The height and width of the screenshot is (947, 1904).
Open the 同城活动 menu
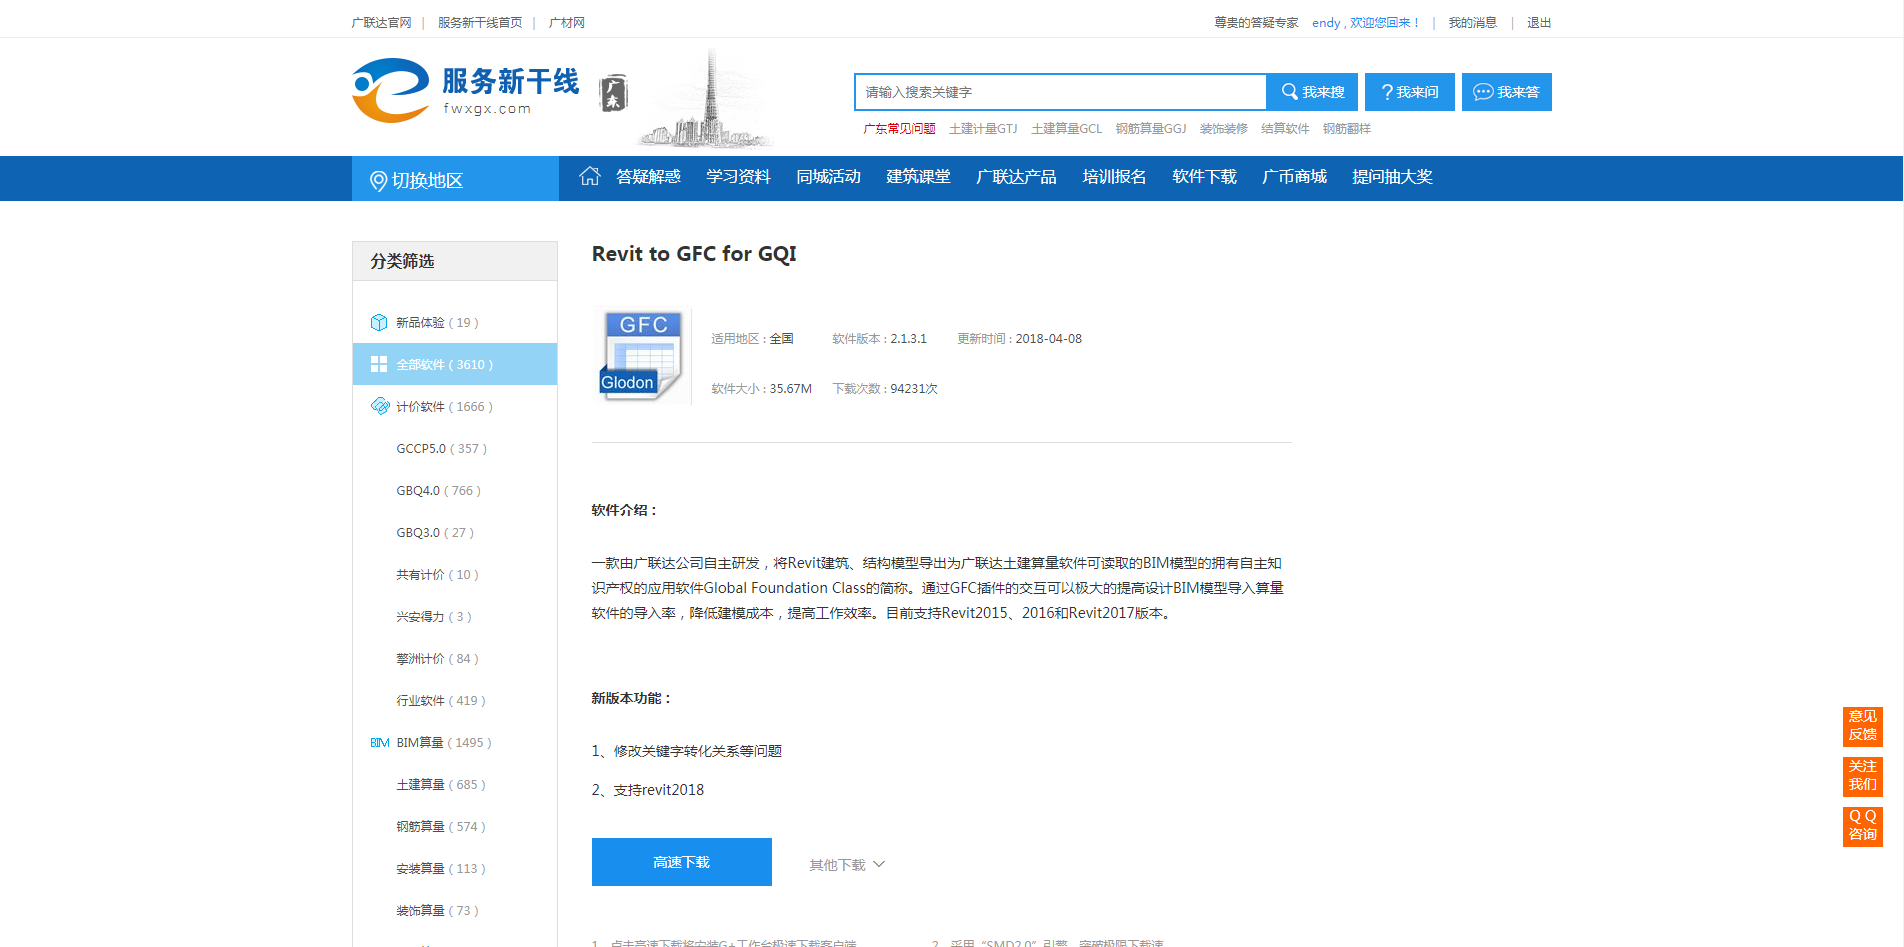coord(828,177)
